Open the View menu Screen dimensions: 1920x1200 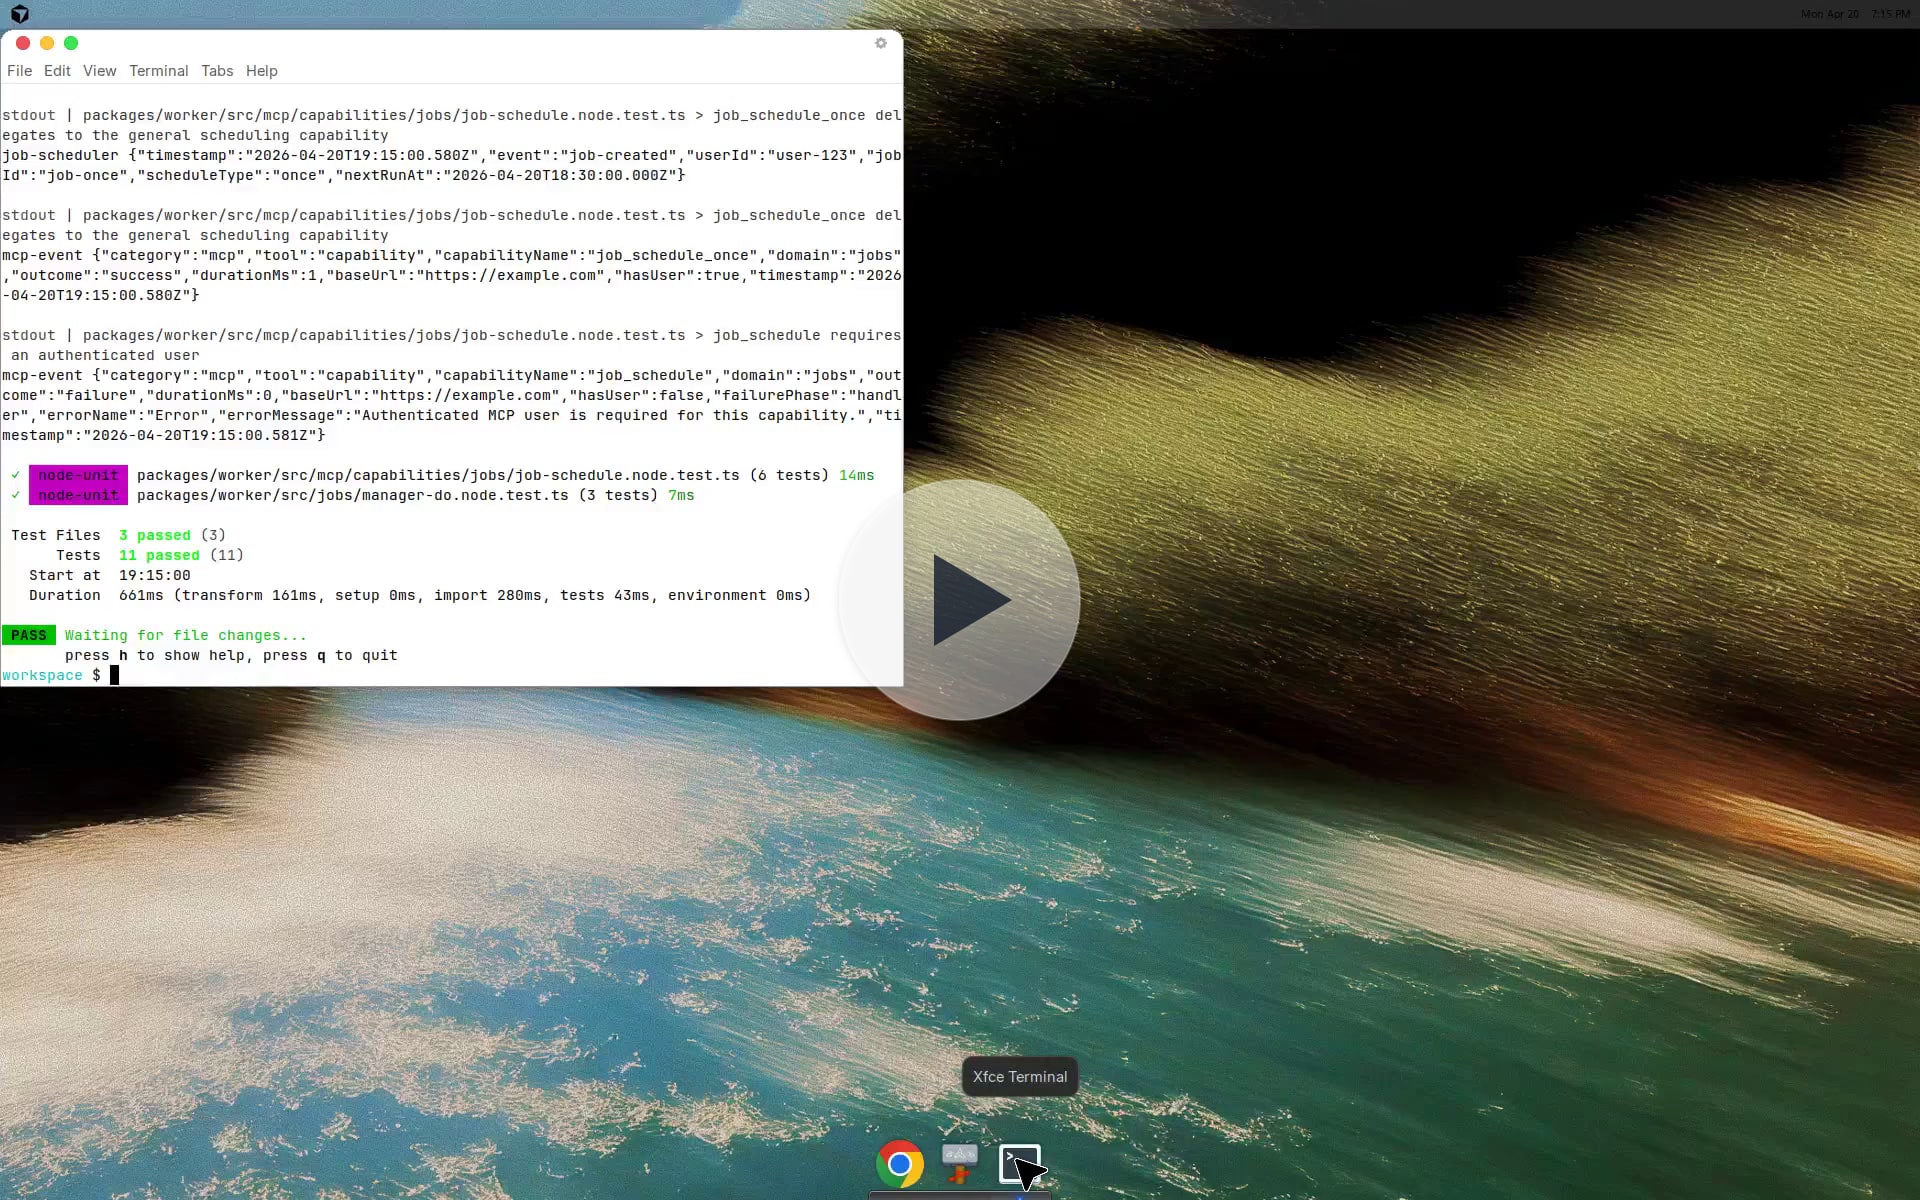point(99,71)
